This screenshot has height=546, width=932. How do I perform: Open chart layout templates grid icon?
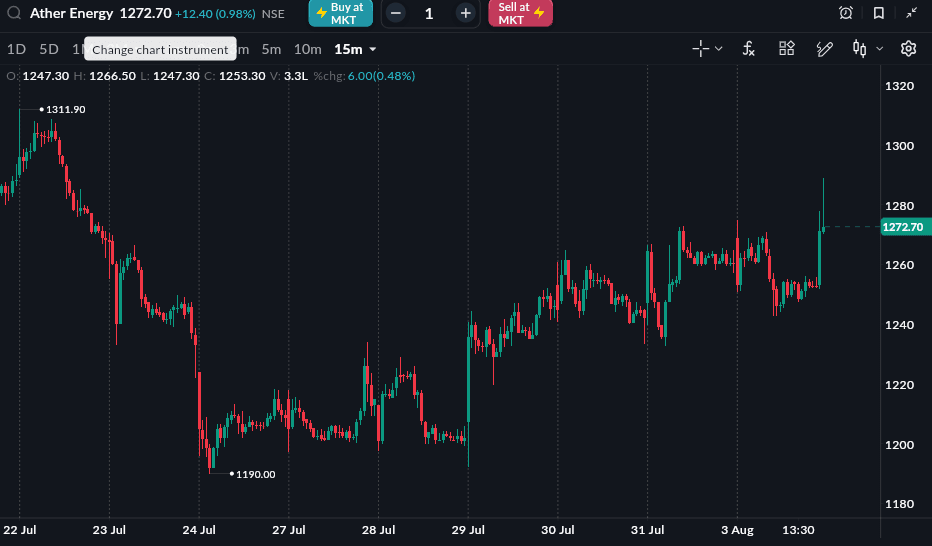tap(786, 49)
